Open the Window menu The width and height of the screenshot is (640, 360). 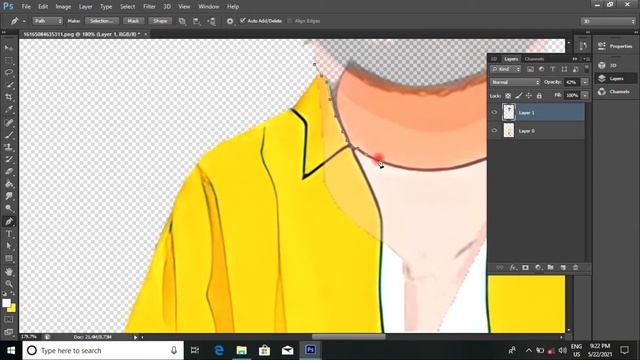click(209, 7)
